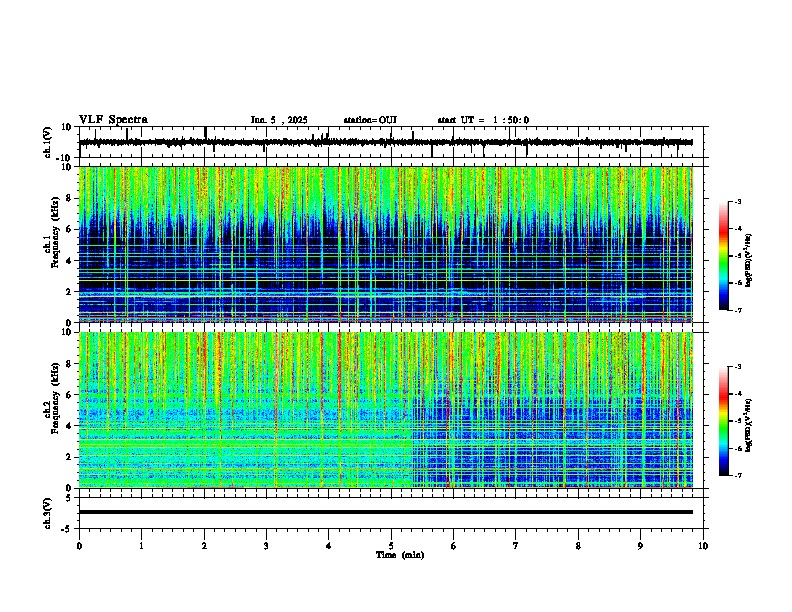Click the 5 tick on ch.3(V) axis
Screen dimensions: 792x612
pos(70,498)
